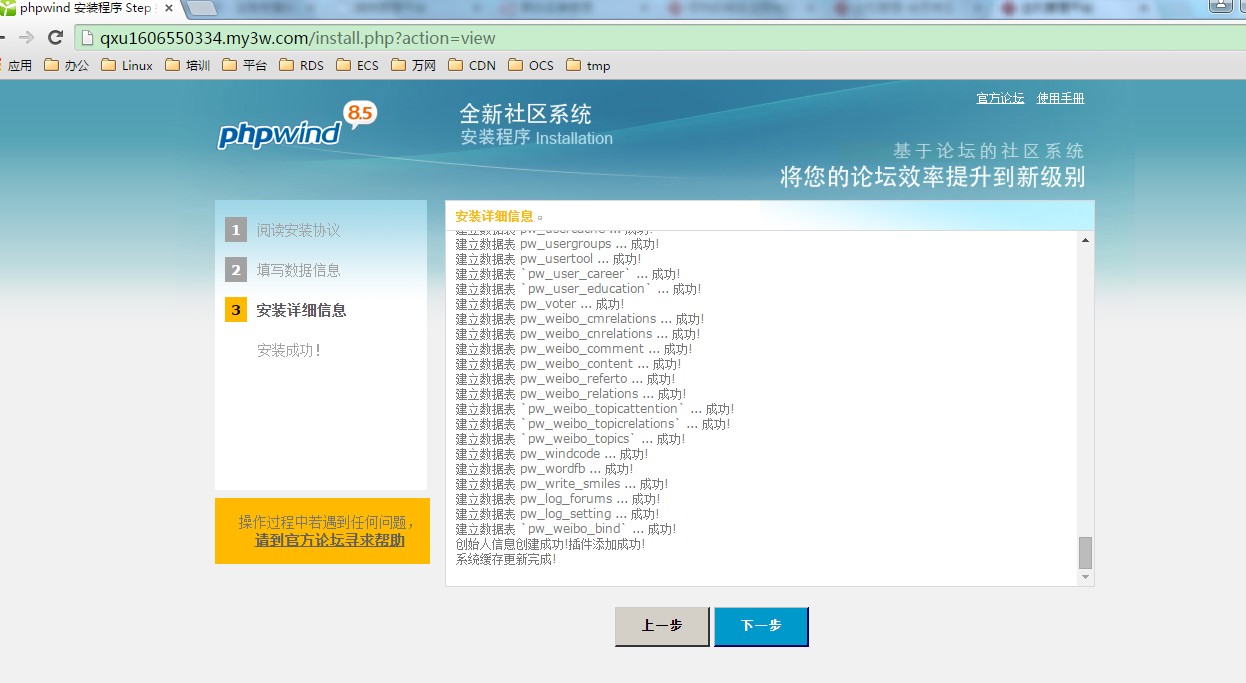
Task: Open the 培训 bookmark folder
Action: pos(187,66)
